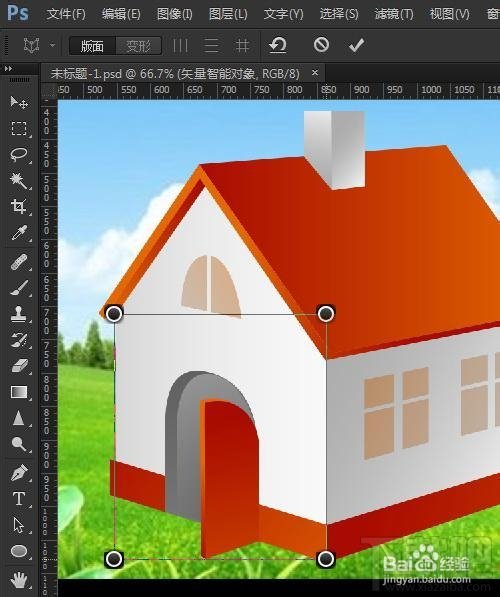Select the Eyedropper tool
500x597 pixels.
pos(19,232)
